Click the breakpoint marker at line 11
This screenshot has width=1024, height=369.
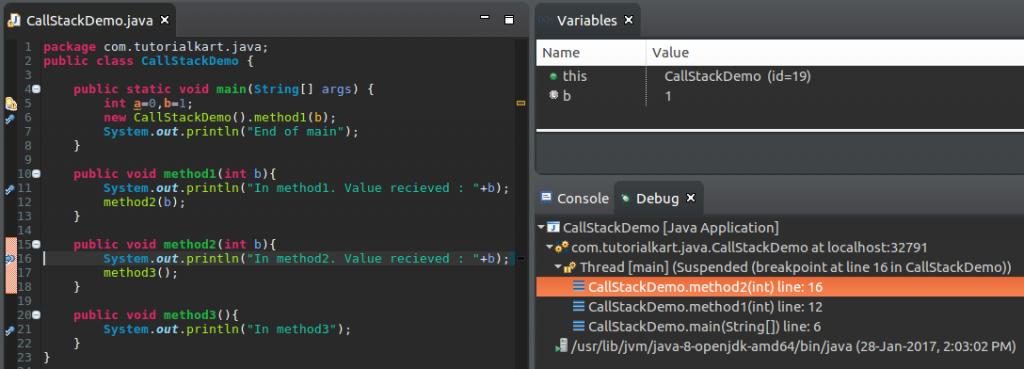coord(10,189)
